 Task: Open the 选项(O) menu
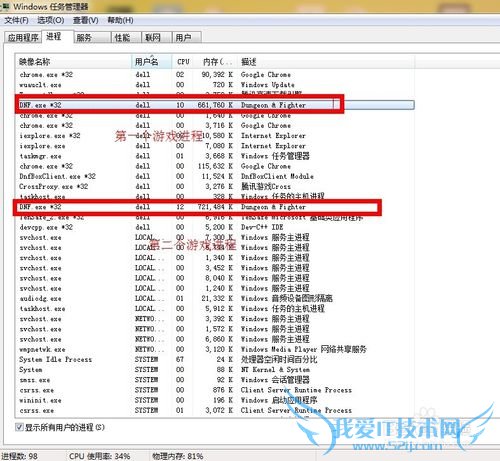coord(51,20)
